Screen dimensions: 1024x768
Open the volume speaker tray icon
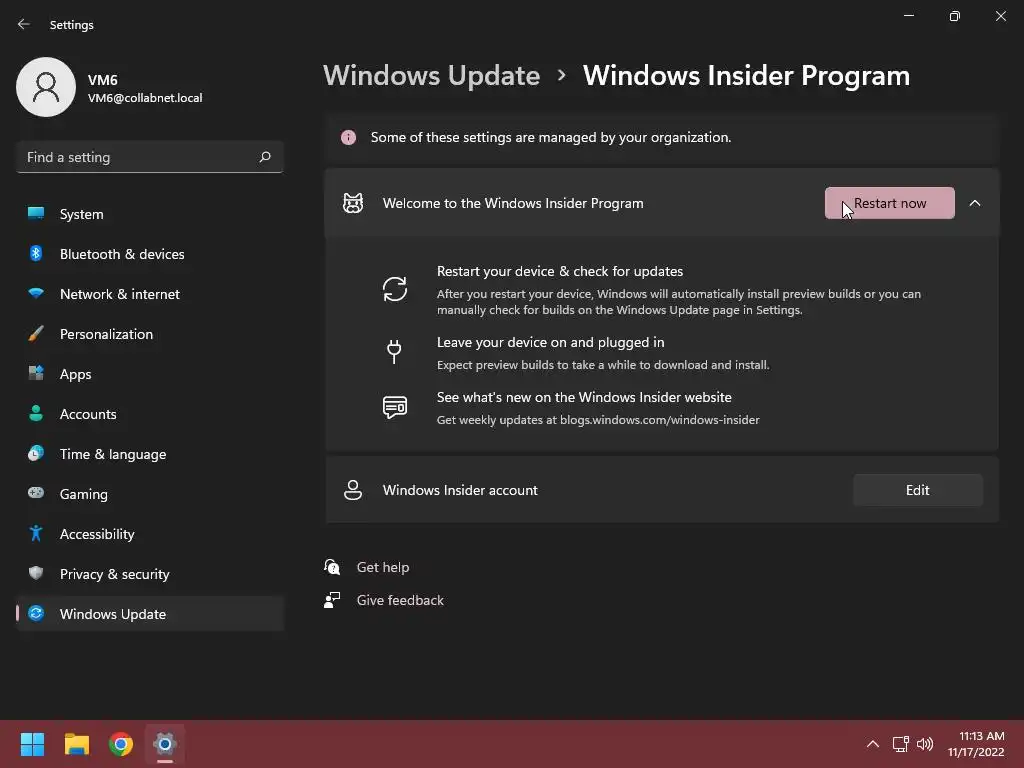925,744
